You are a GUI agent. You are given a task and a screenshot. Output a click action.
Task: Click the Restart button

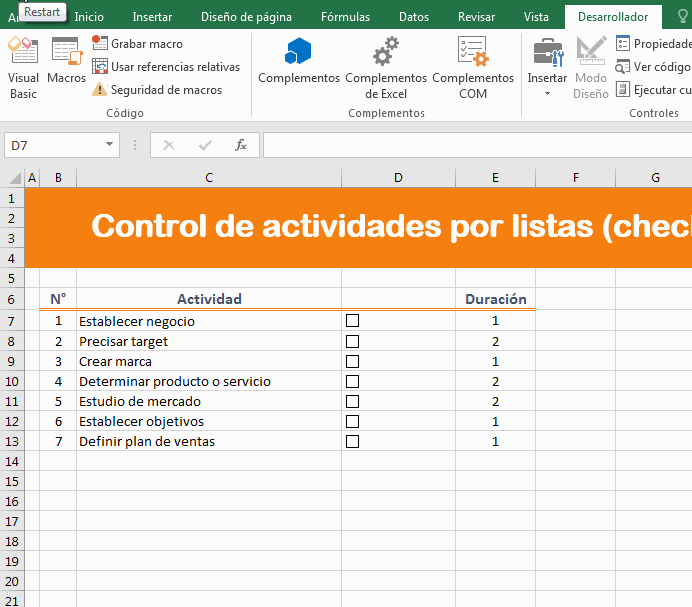pyautogui.click(x=42, y=12)
